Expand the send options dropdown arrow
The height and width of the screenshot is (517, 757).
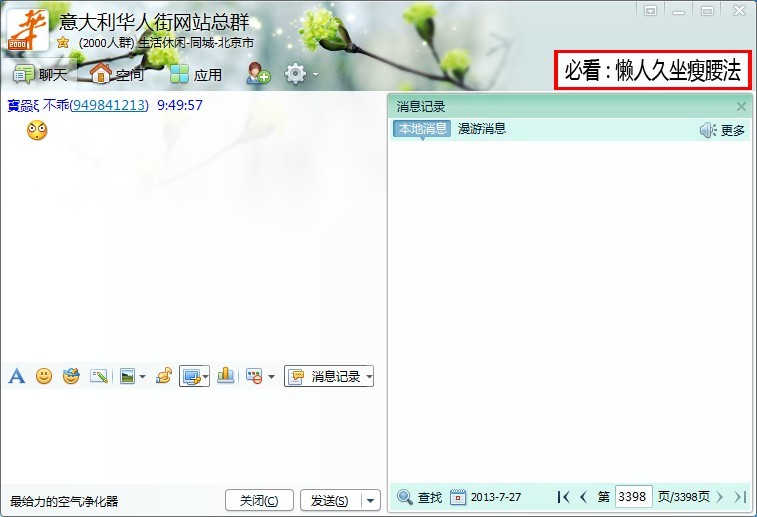(x=371, y=500)
